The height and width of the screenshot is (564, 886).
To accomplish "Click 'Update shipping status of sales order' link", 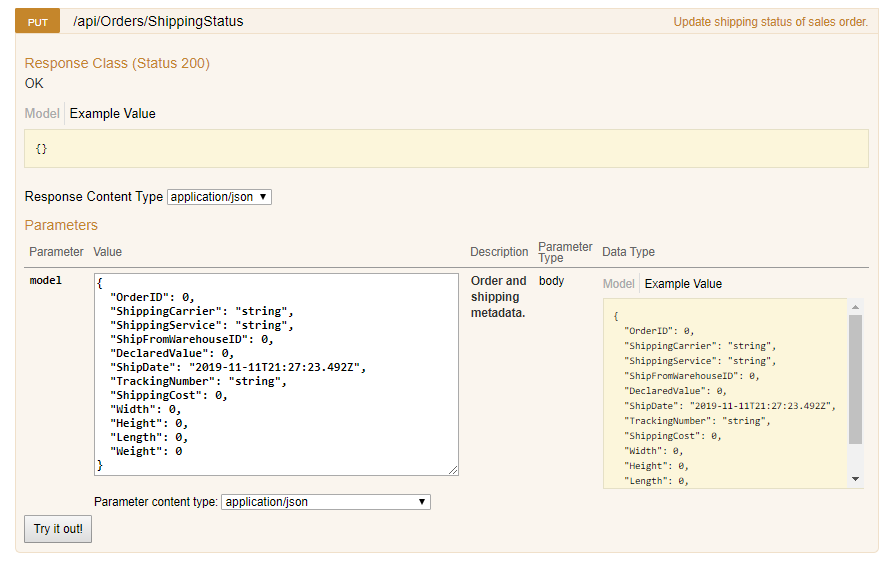I will [x=770, y=22].
